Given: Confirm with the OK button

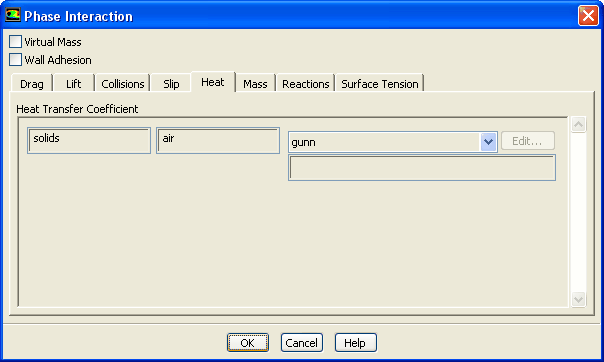Looking at the screenshot, I should click(248, 342).
